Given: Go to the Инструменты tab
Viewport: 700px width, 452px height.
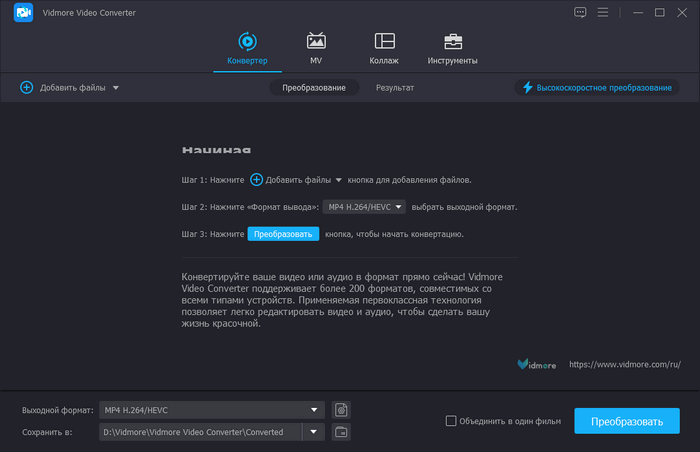Looking at the screenshot, I should [x=452, y=50].
